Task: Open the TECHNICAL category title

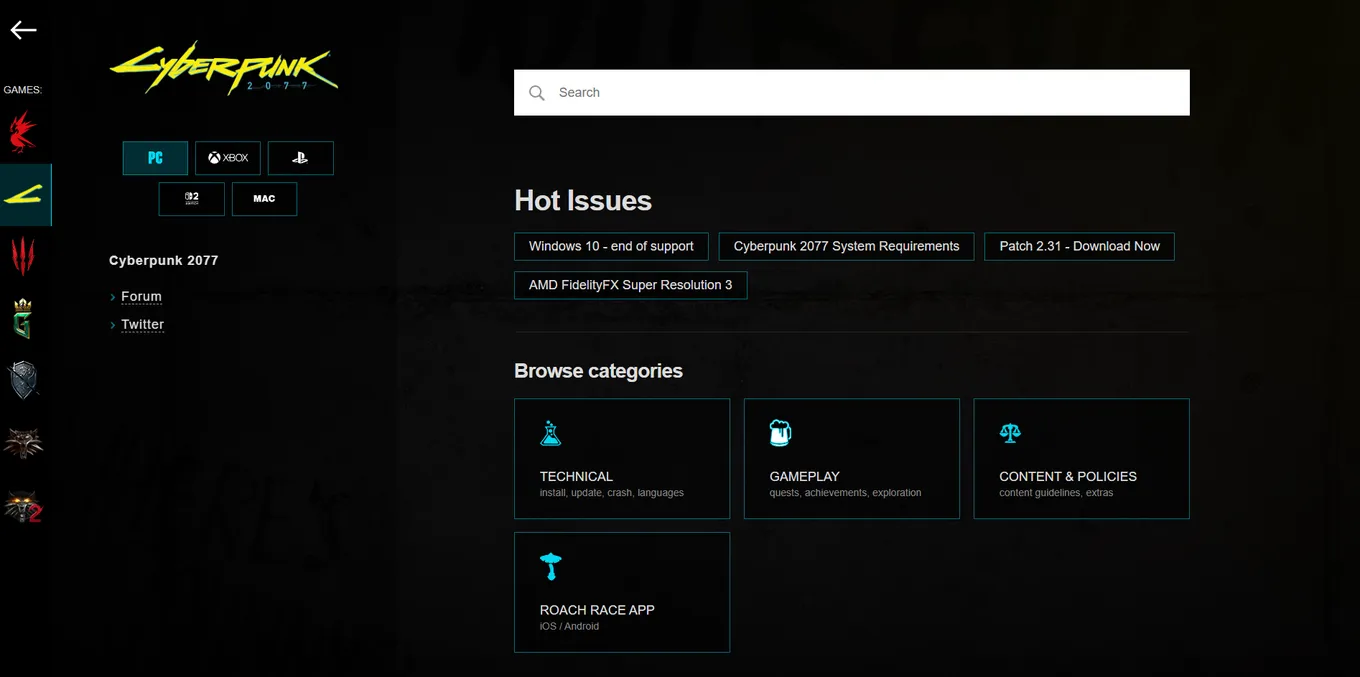Action: [576, 477]
